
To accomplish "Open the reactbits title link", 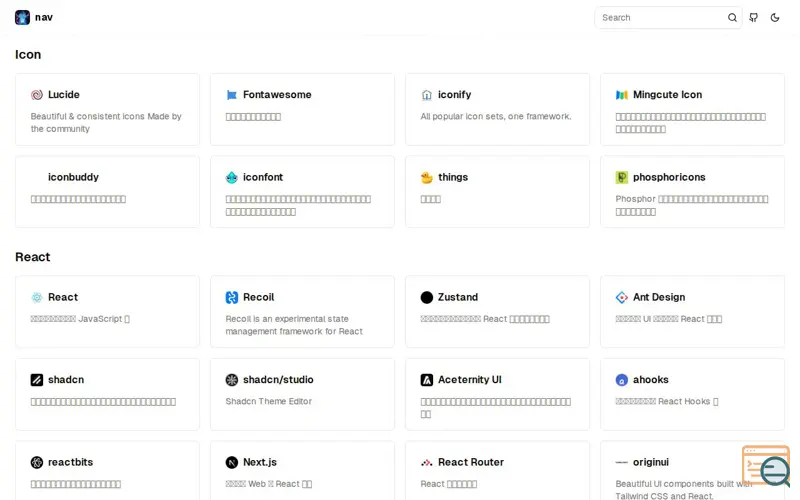I will (x=70, y=463).
